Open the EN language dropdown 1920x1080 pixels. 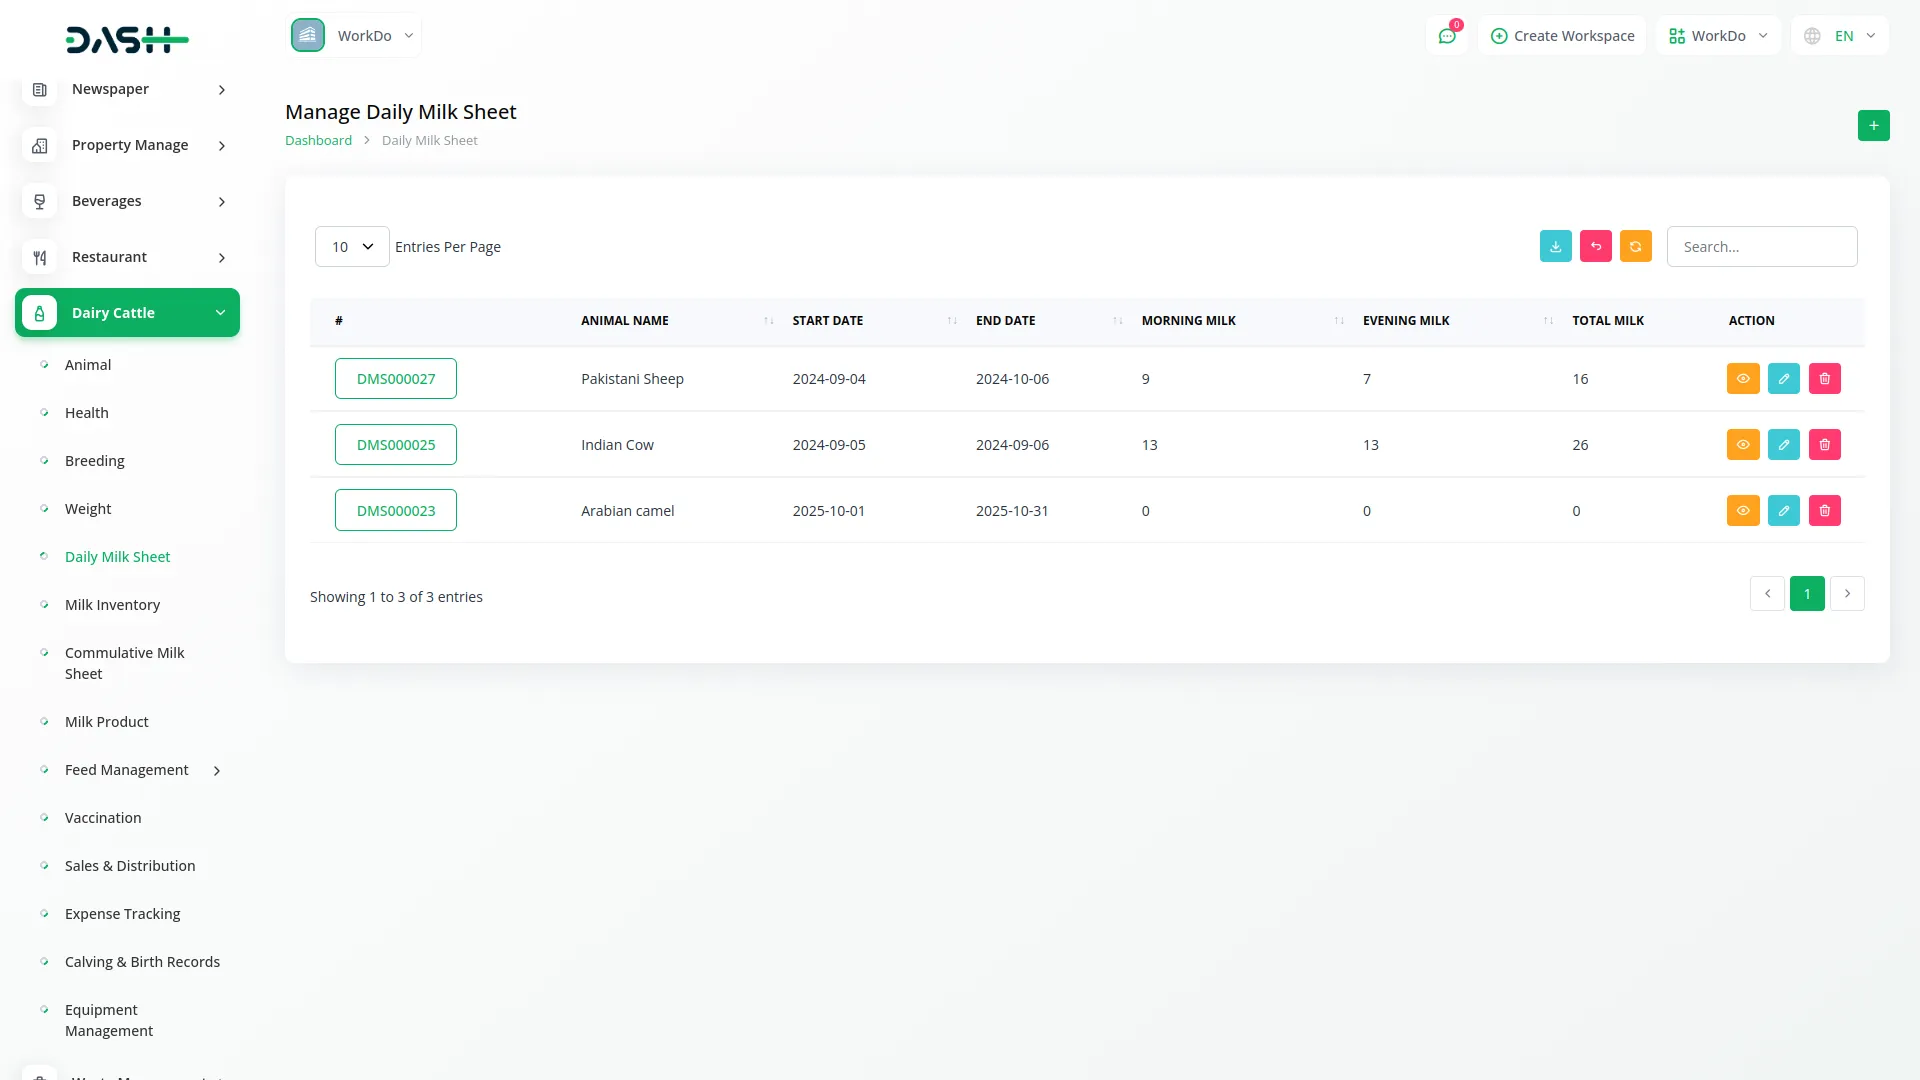1841,36
